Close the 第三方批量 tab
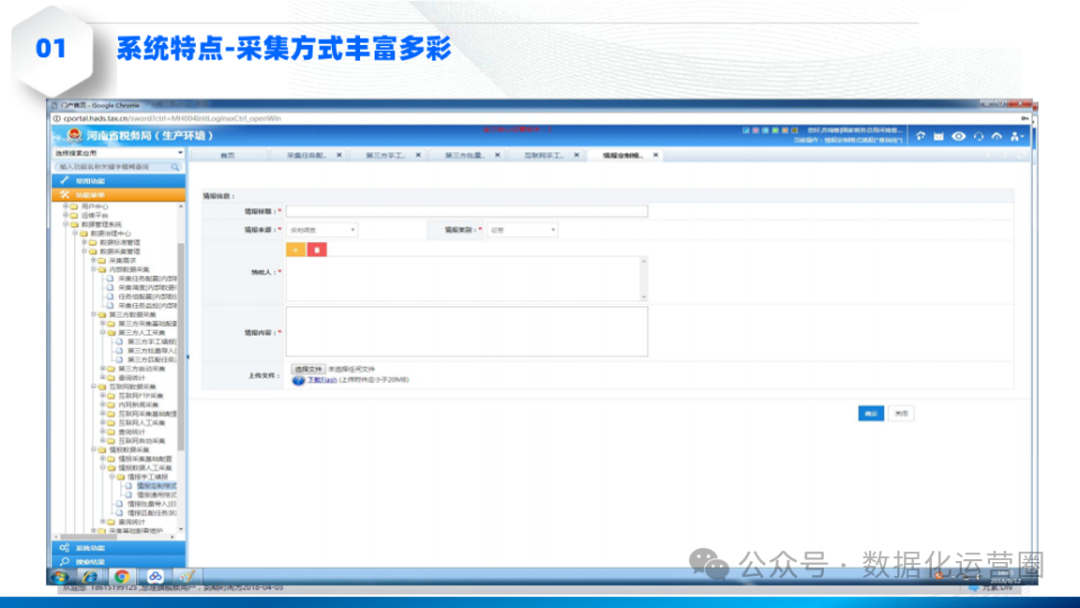Viewport: 1080px width, 608px height. 497,155
